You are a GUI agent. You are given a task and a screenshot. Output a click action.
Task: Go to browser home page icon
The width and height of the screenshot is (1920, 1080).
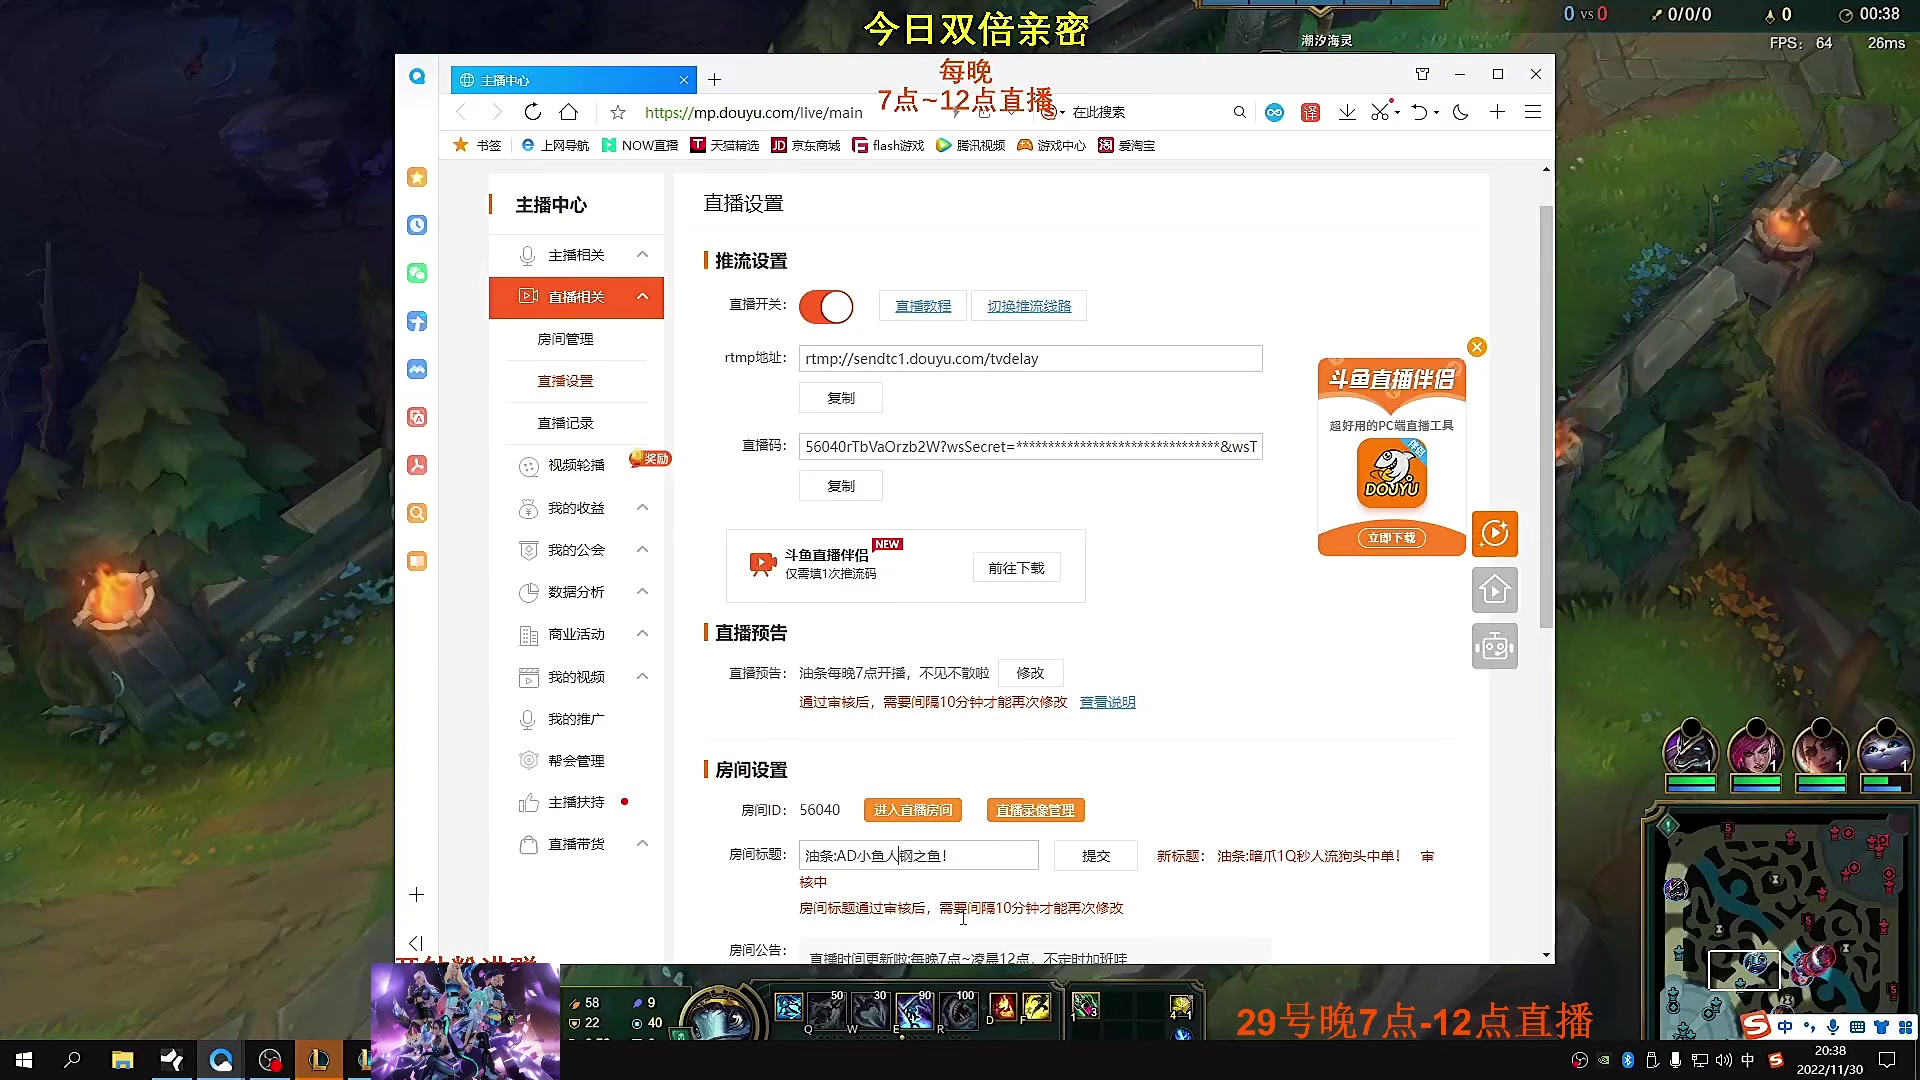tap(569, 112)
